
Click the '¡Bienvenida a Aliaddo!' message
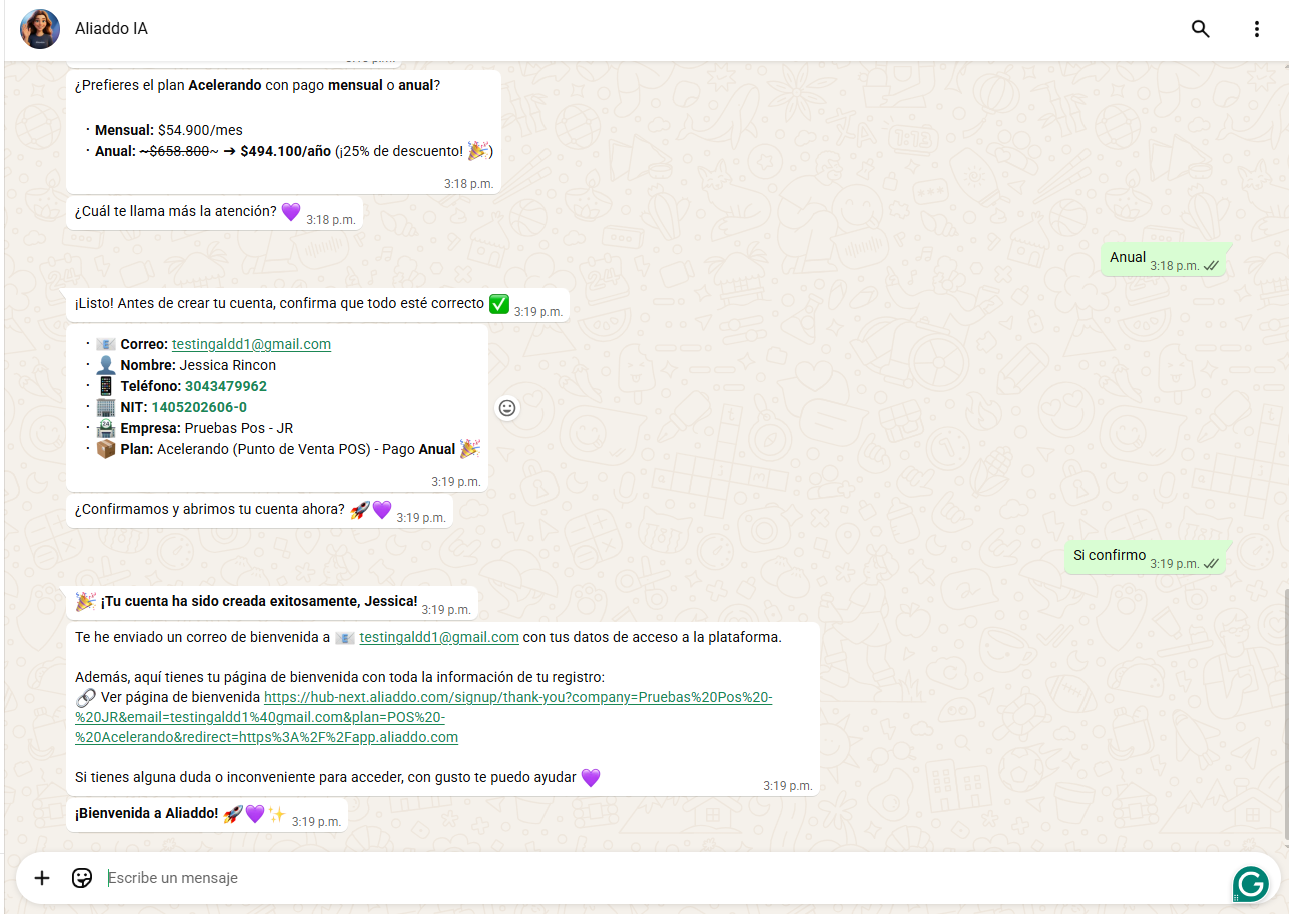click(x=207, y=815)
